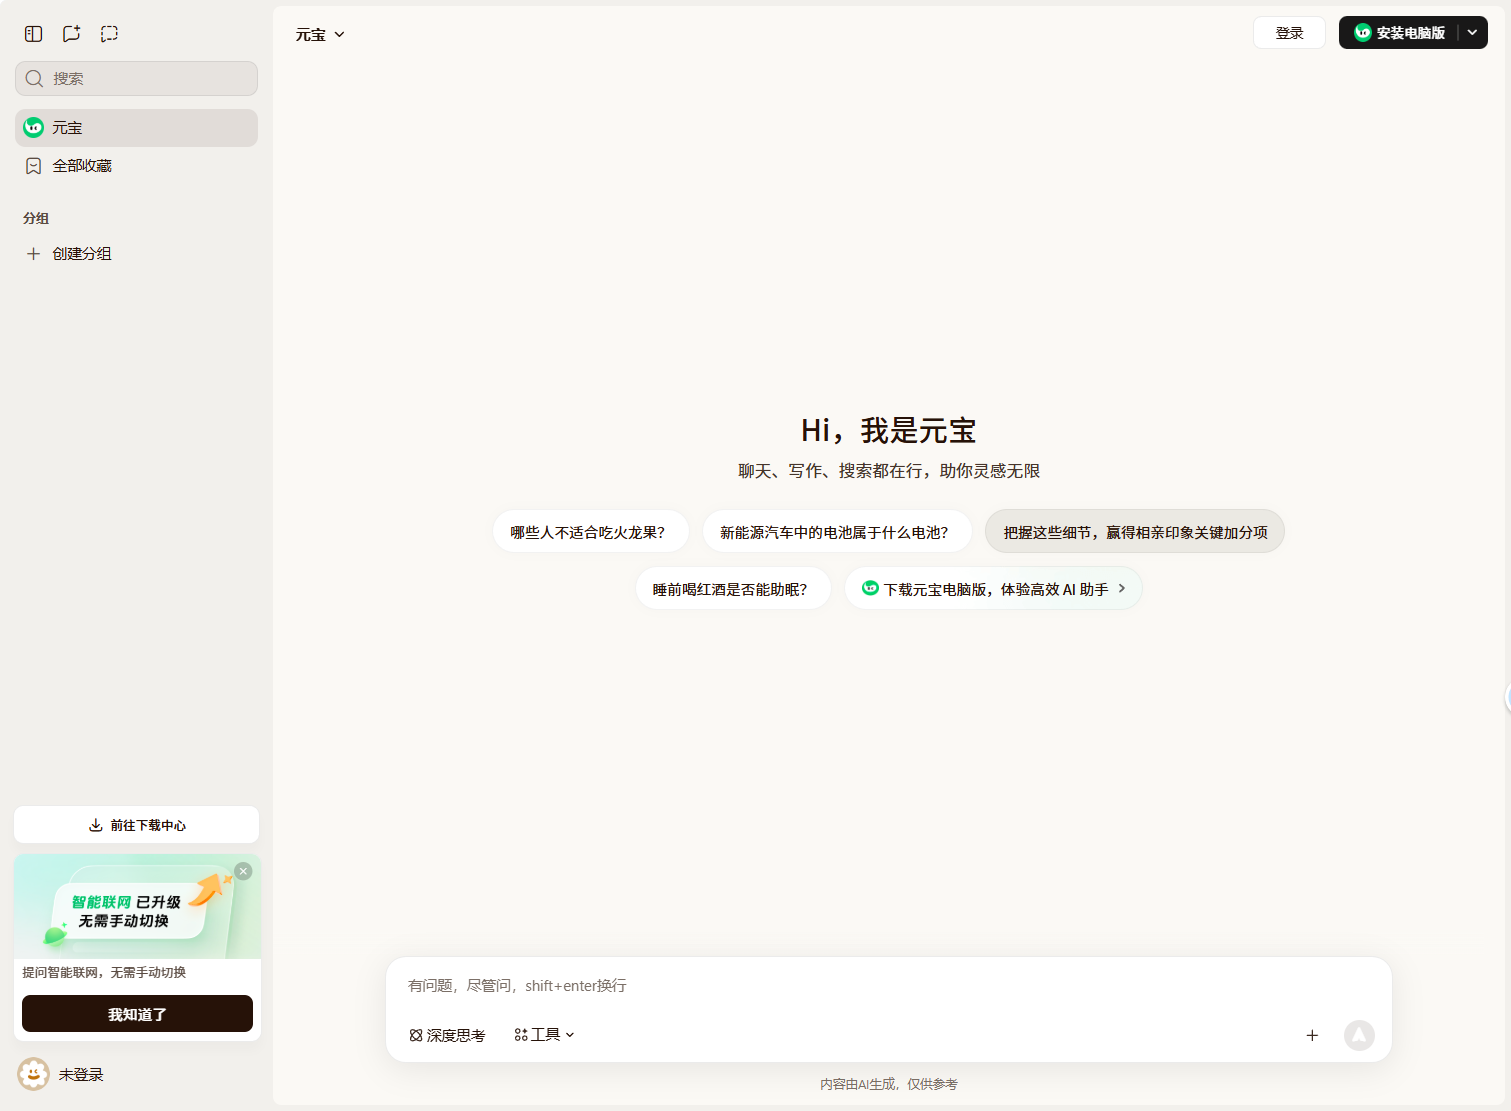1511x1111 pixels.
Task: Click 创建分组 to add a group
Action: 136,254
